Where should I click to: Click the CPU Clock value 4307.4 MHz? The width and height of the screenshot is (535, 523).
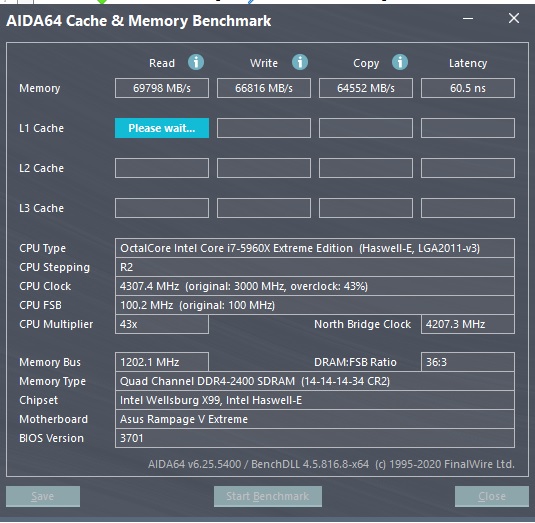tap(315, 286)
